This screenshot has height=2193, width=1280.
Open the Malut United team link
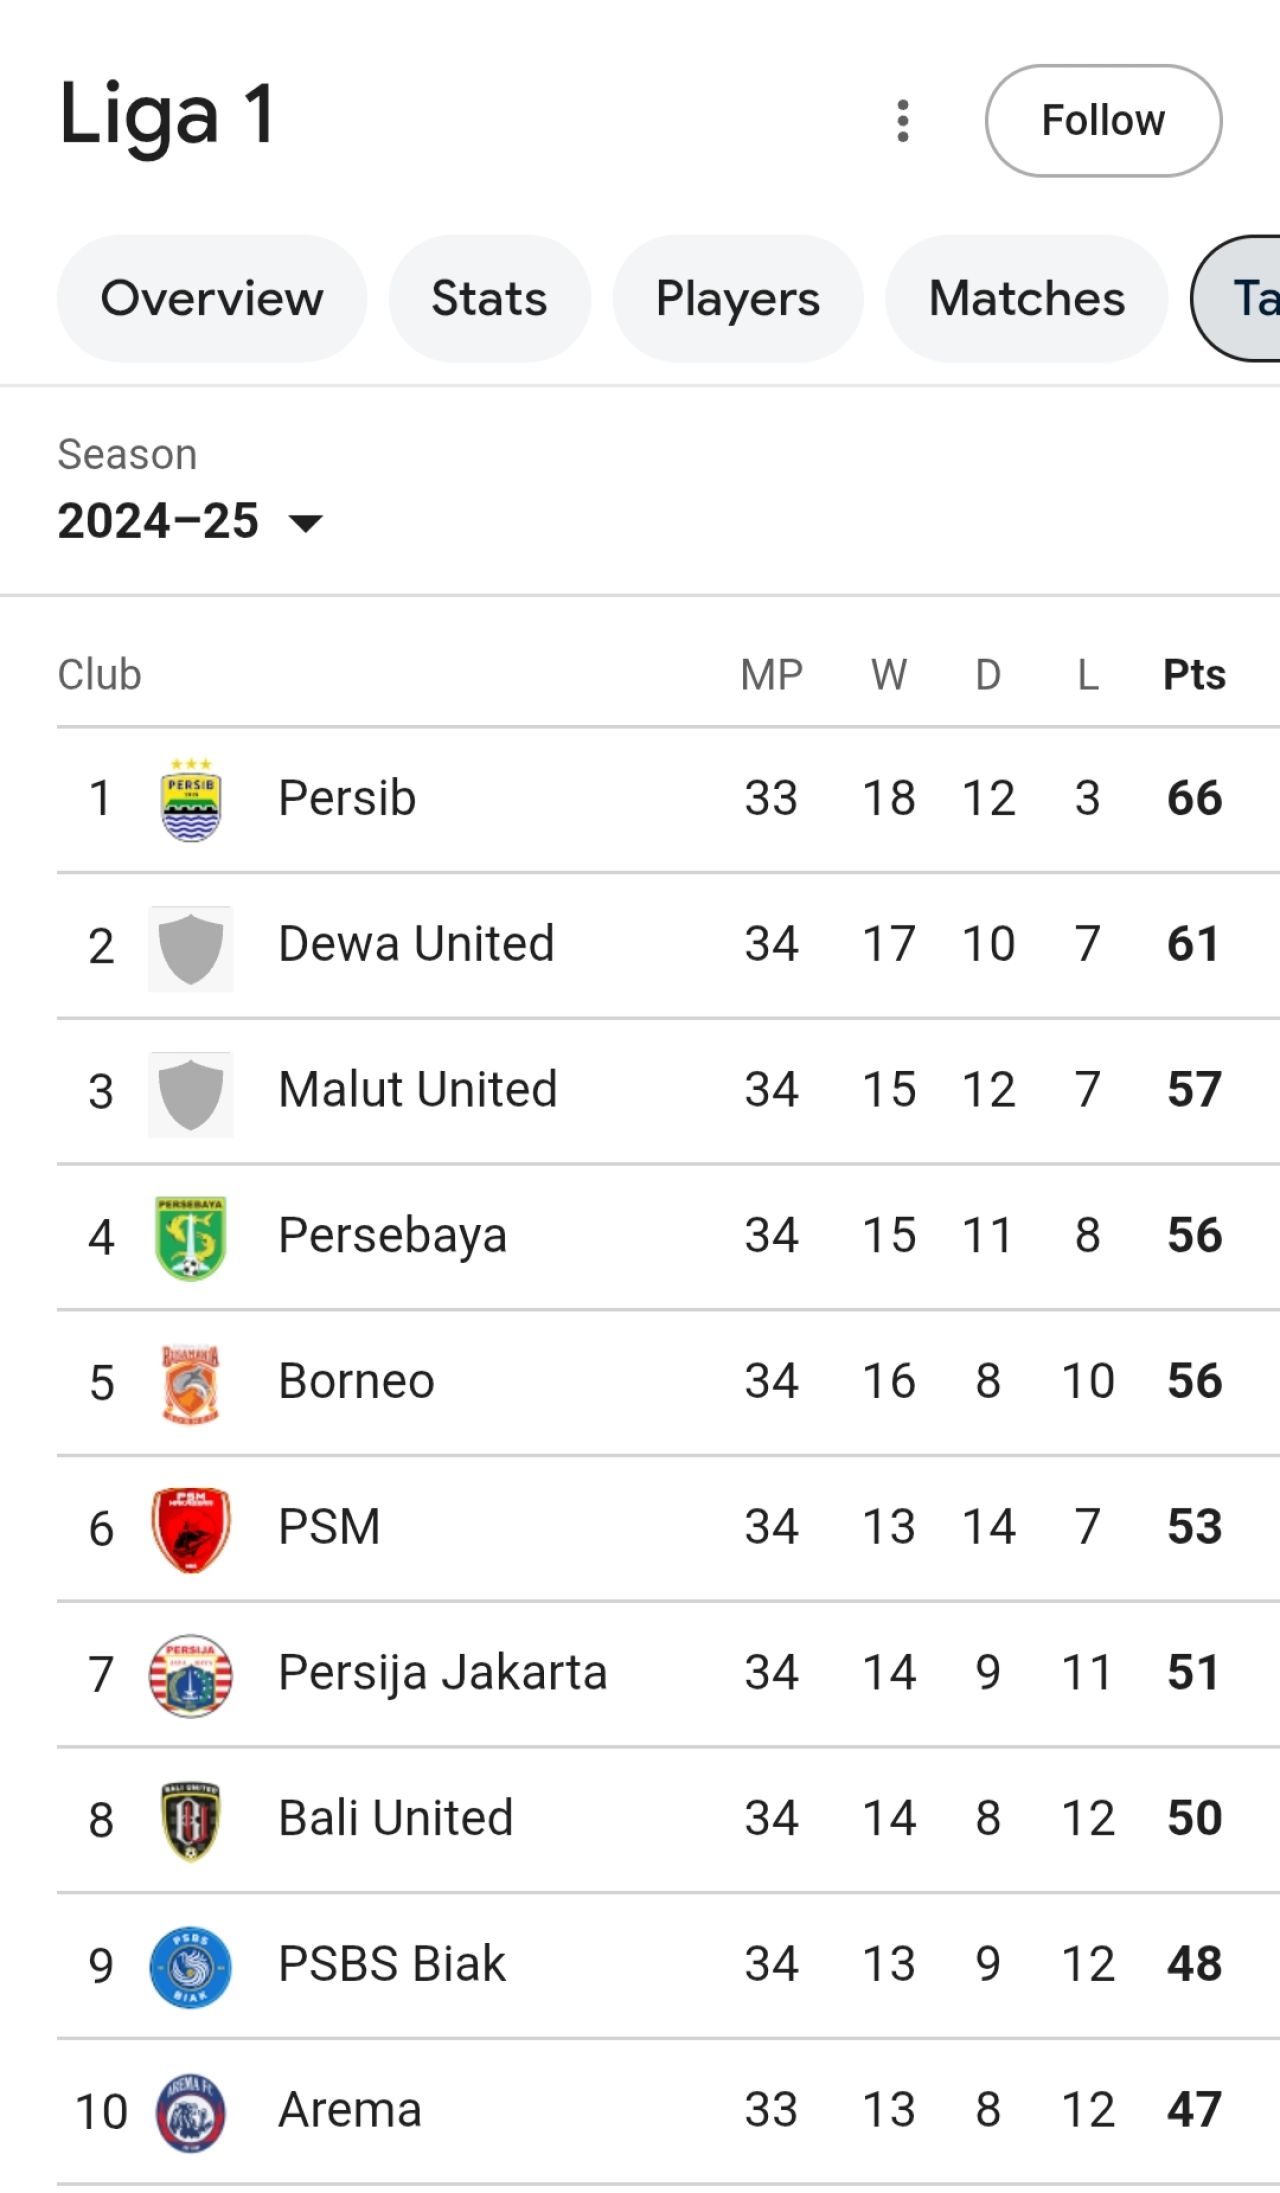417,1089
